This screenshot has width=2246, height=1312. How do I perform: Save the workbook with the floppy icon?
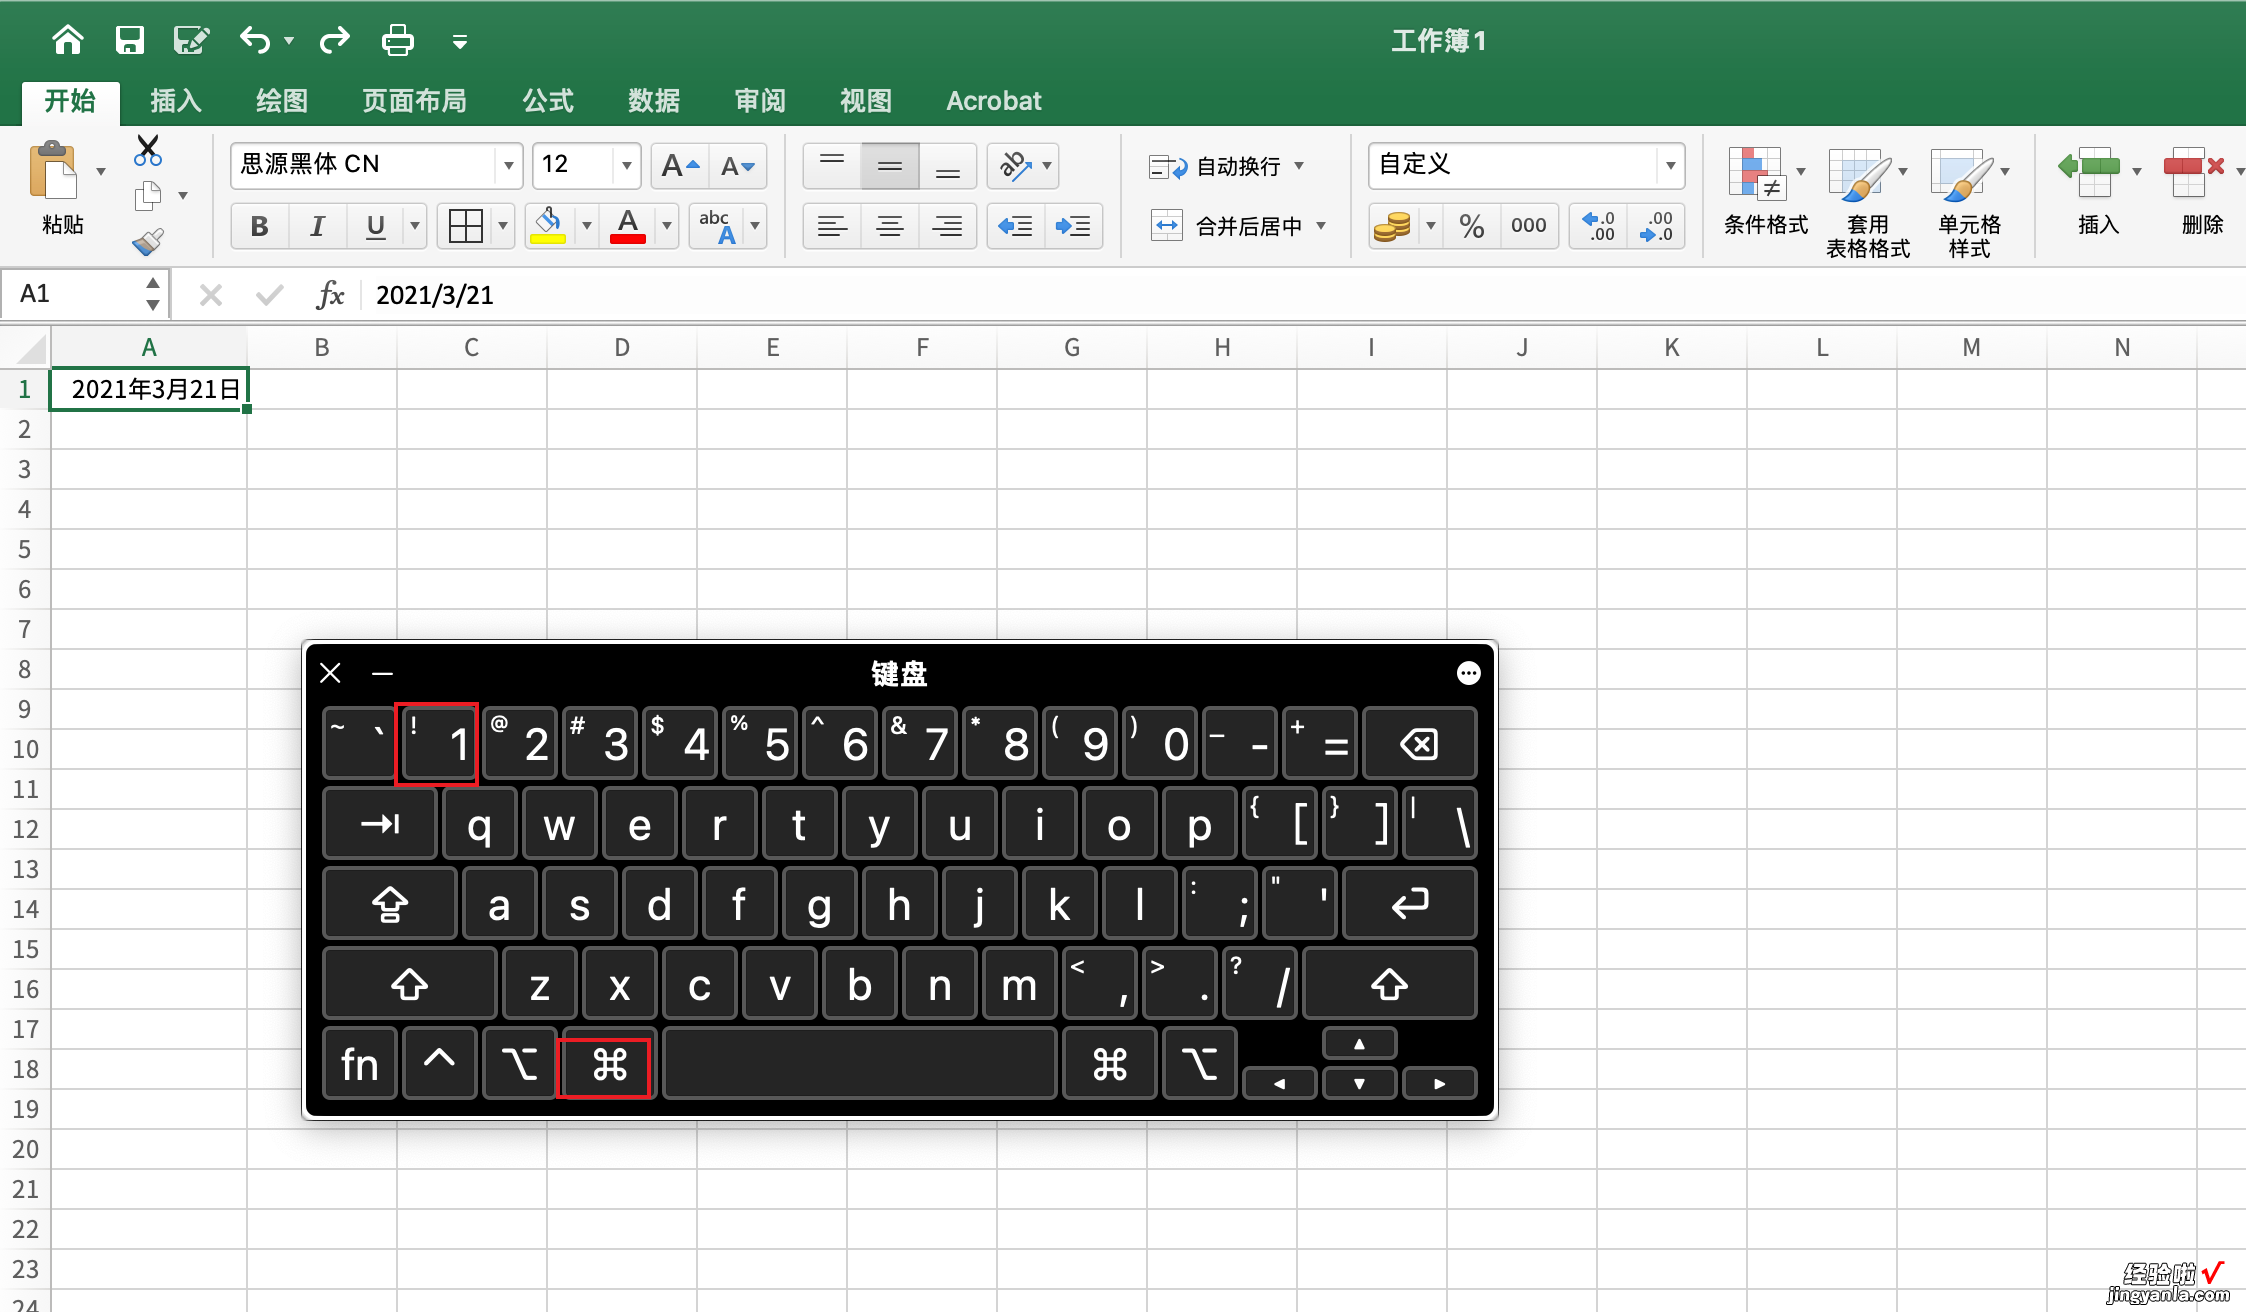(130, 40)
